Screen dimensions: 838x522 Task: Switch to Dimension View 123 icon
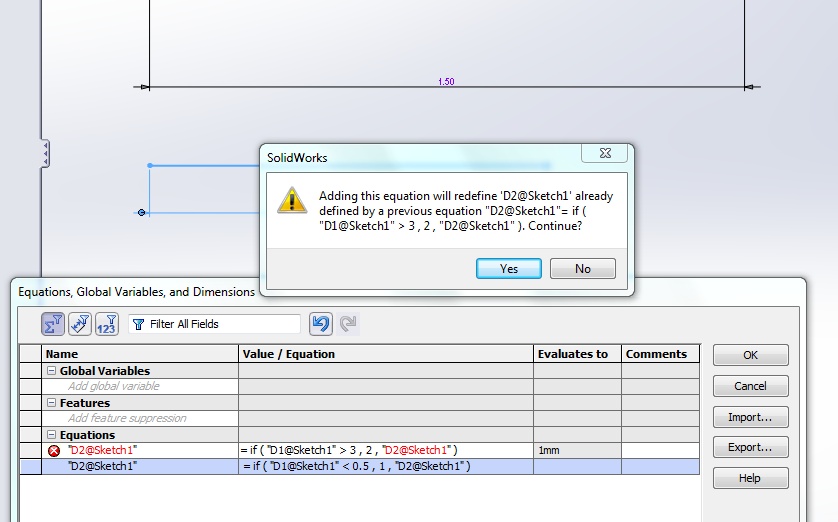click(x=106, y=324)
